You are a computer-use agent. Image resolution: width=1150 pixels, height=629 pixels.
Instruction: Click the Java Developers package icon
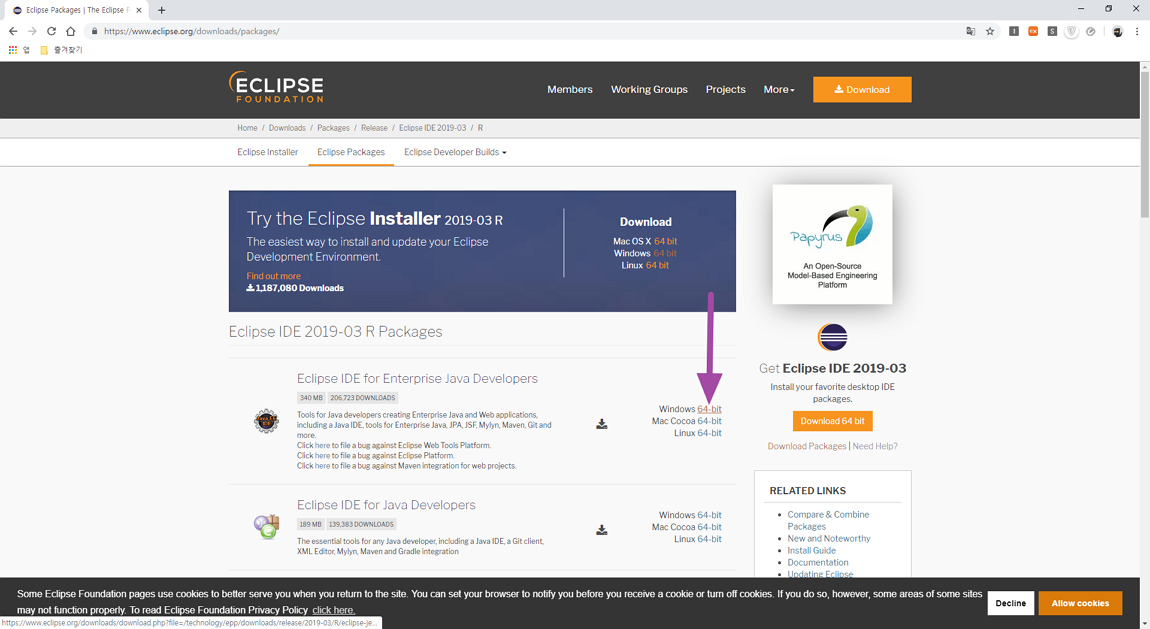click(x=266, y=526)
